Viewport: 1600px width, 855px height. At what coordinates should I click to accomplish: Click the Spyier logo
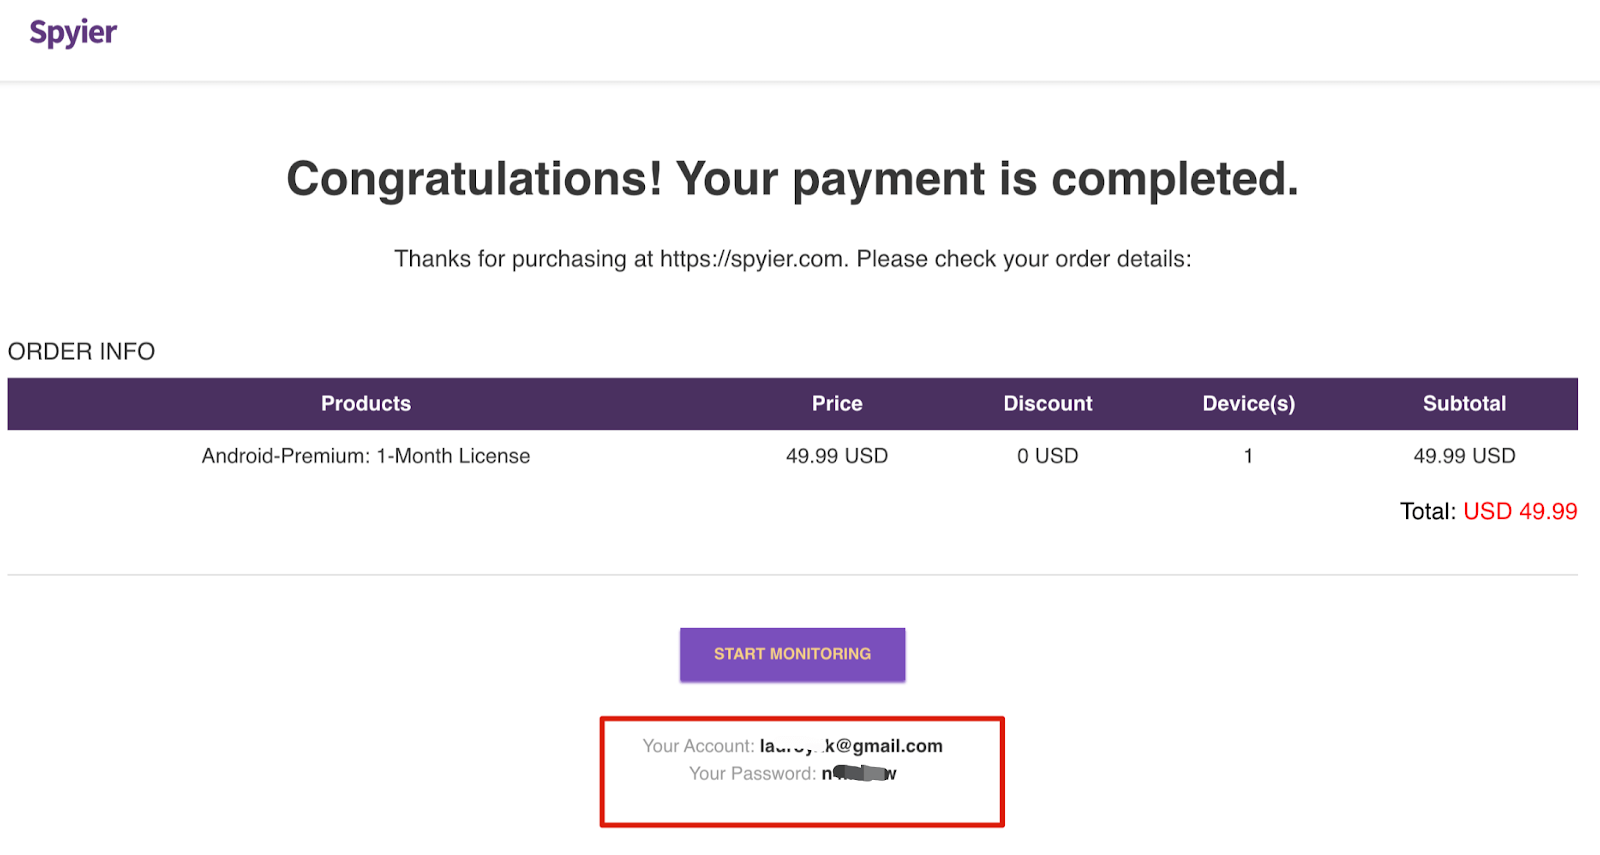(73, 33)
